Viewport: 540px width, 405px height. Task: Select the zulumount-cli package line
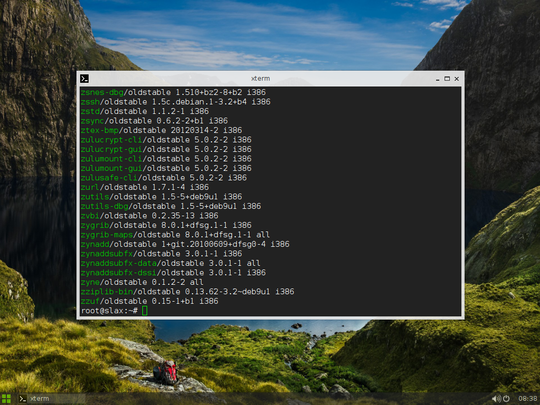pyautogui.click(x=166, y=159)
